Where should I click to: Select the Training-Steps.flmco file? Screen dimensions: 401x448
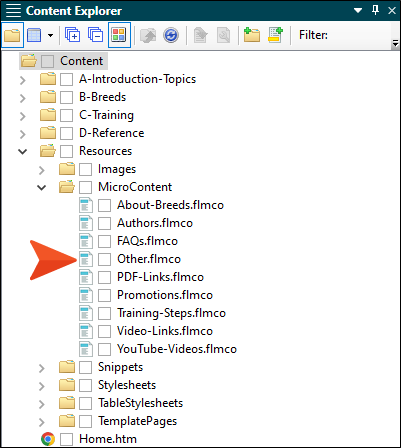(171, 313)
